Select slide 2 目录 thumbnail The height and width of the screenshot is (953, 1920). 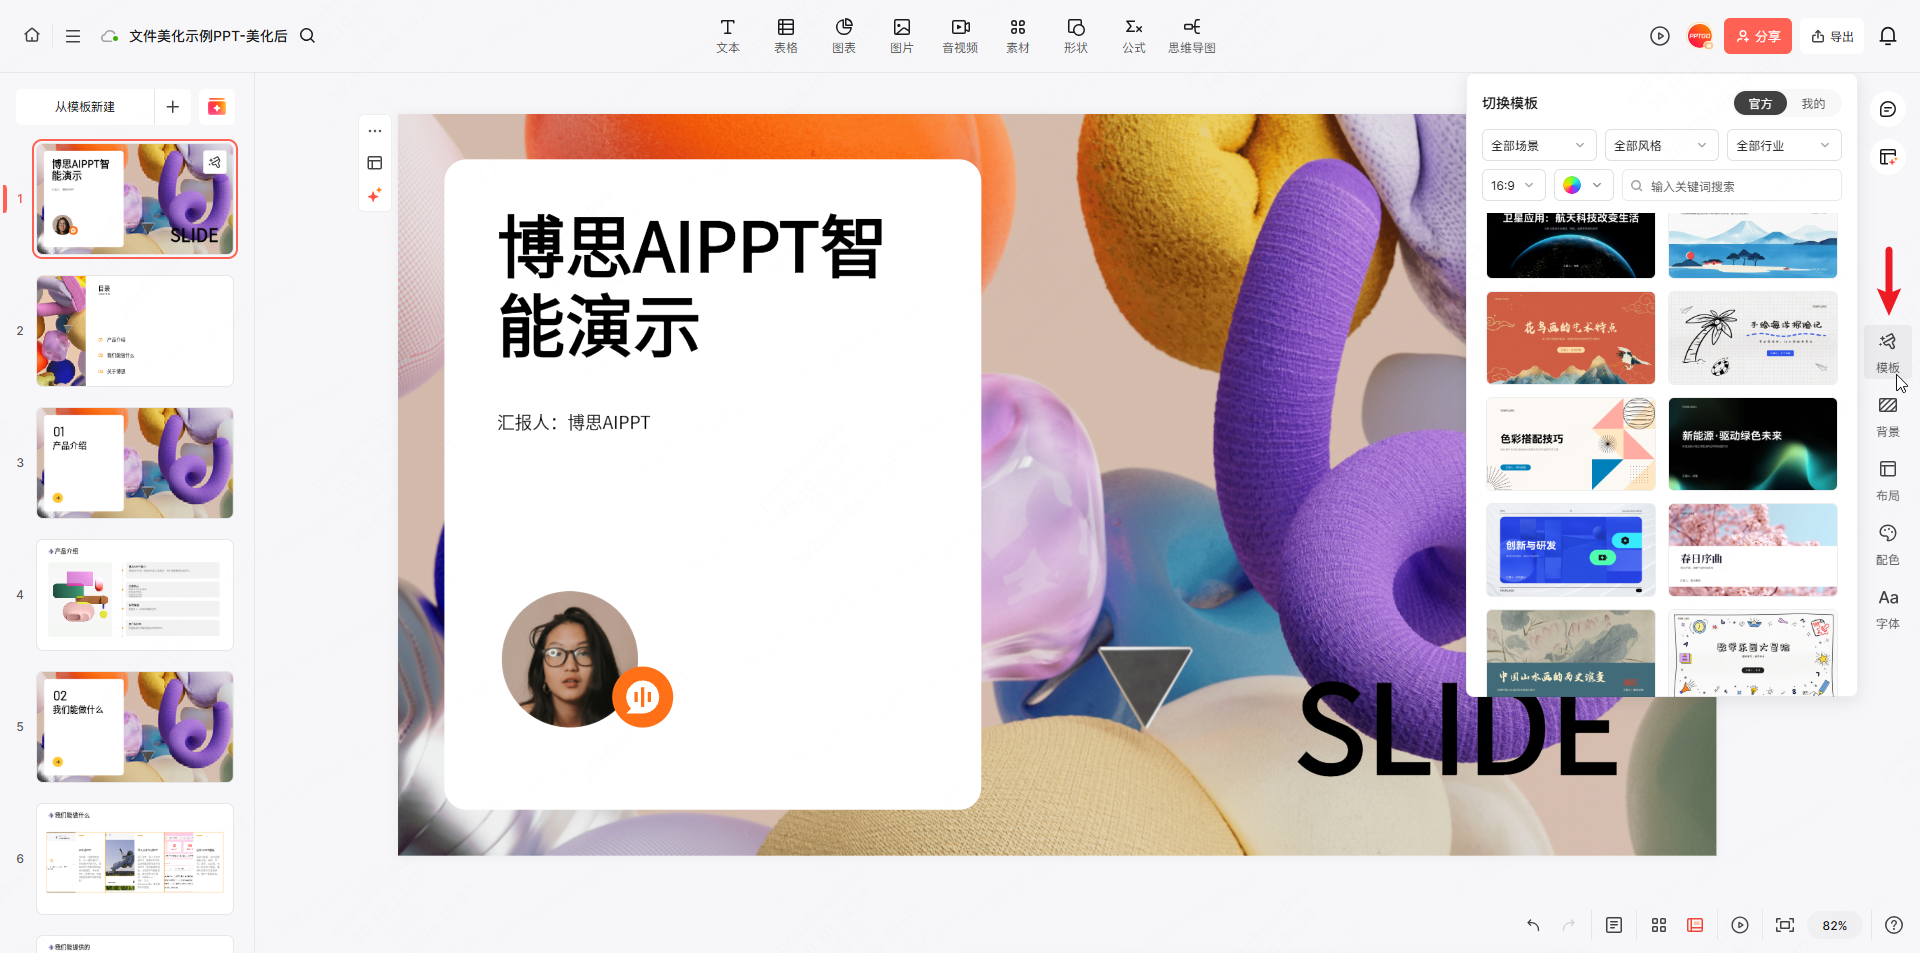click(x=135, y=331)
